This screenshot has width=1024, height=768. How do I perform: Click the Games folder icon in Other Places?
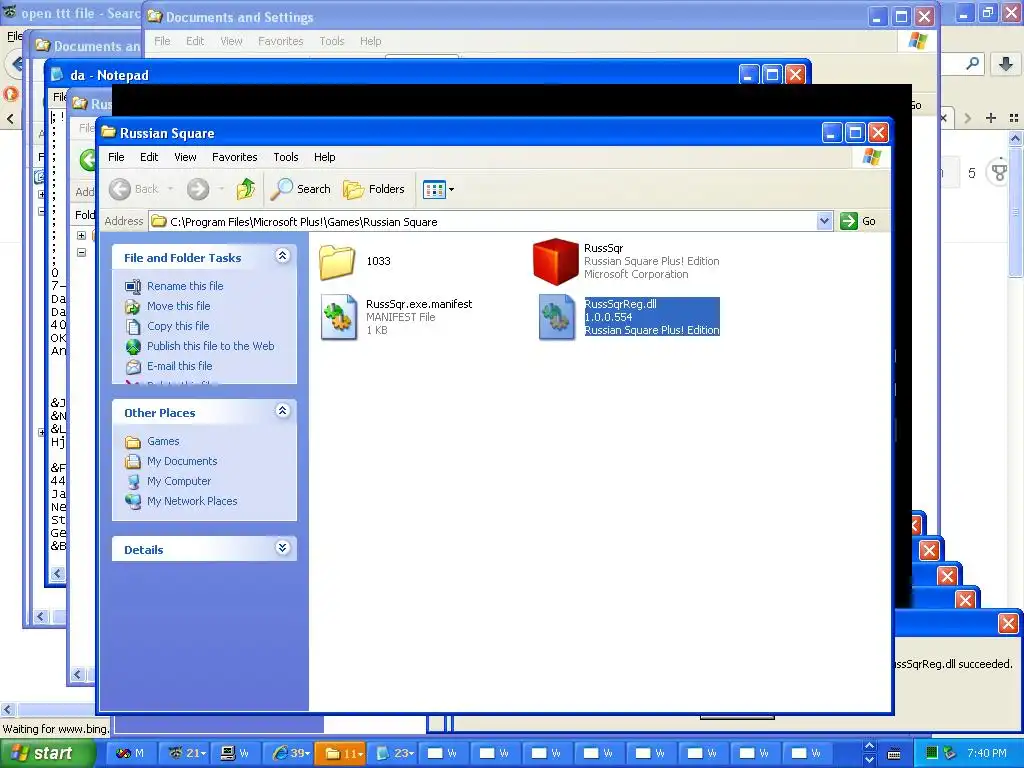tap(133, 442)
